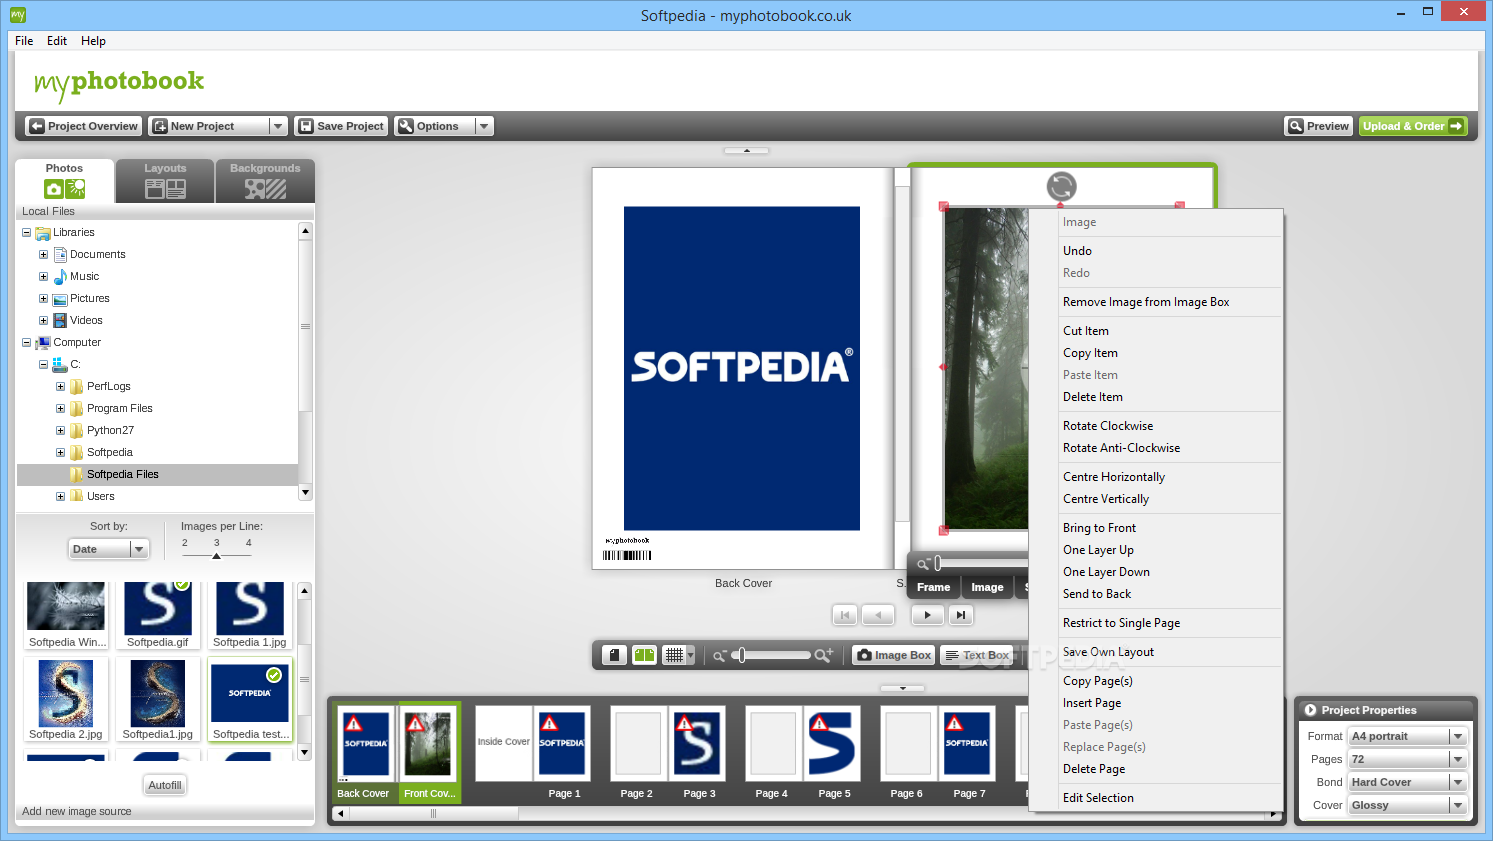This screenshot has width=1493, height=841.
Task: Click the Backgrounds tab icon
Action: [x=265, y=189]
